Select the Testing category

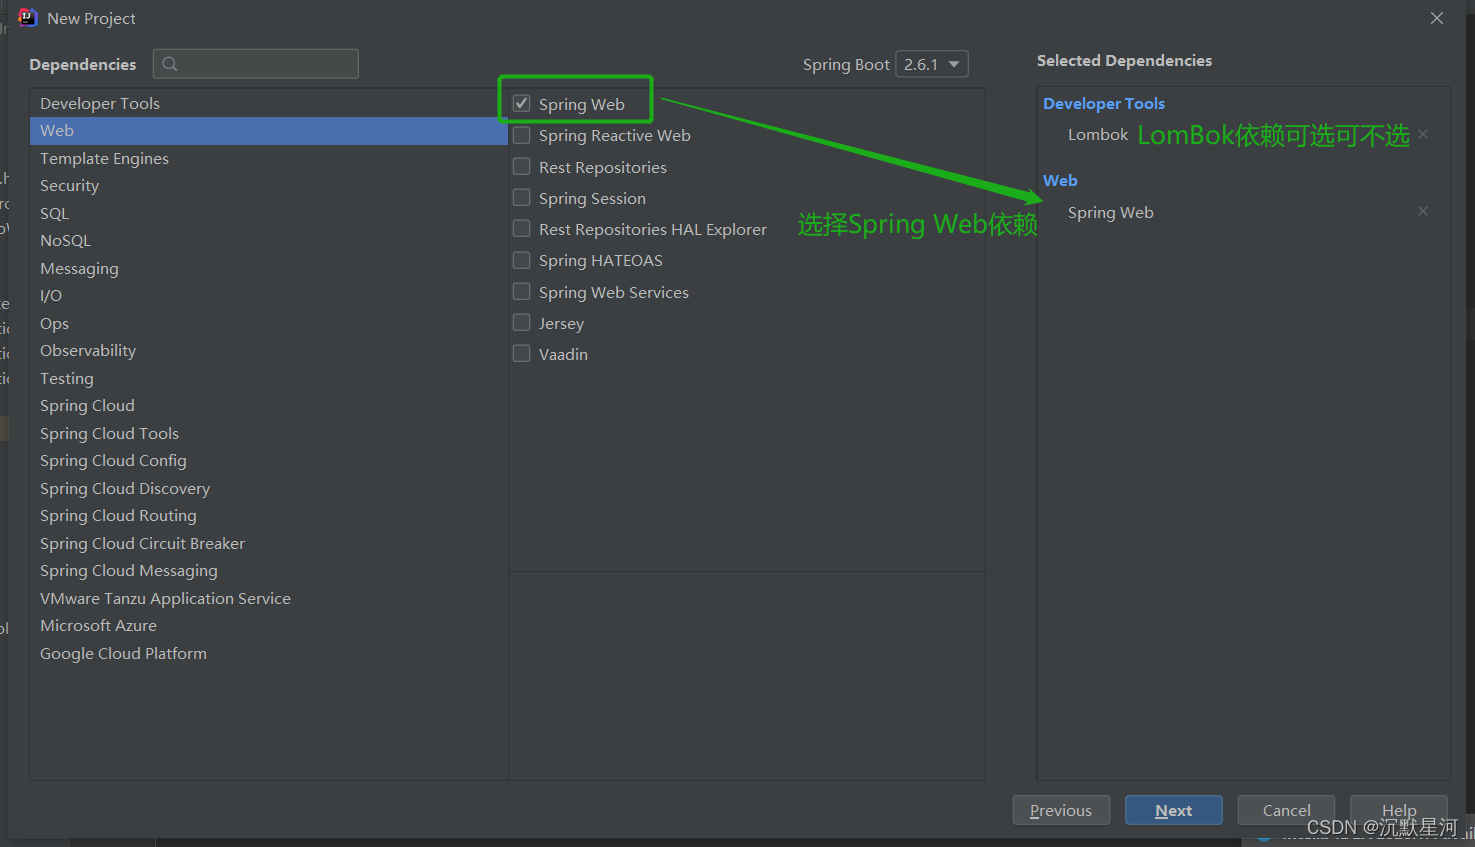click(269, 378)
